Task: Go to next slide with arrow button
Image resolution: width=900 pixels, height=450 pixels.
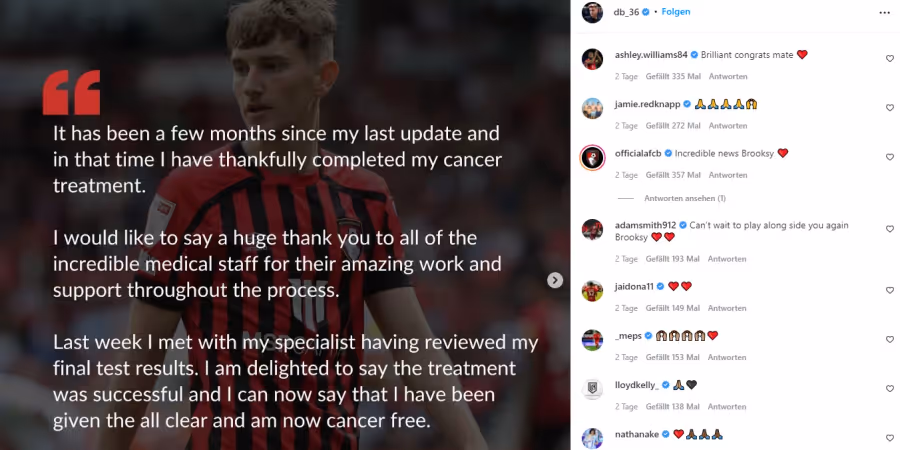Action: (x=554, y=280)
